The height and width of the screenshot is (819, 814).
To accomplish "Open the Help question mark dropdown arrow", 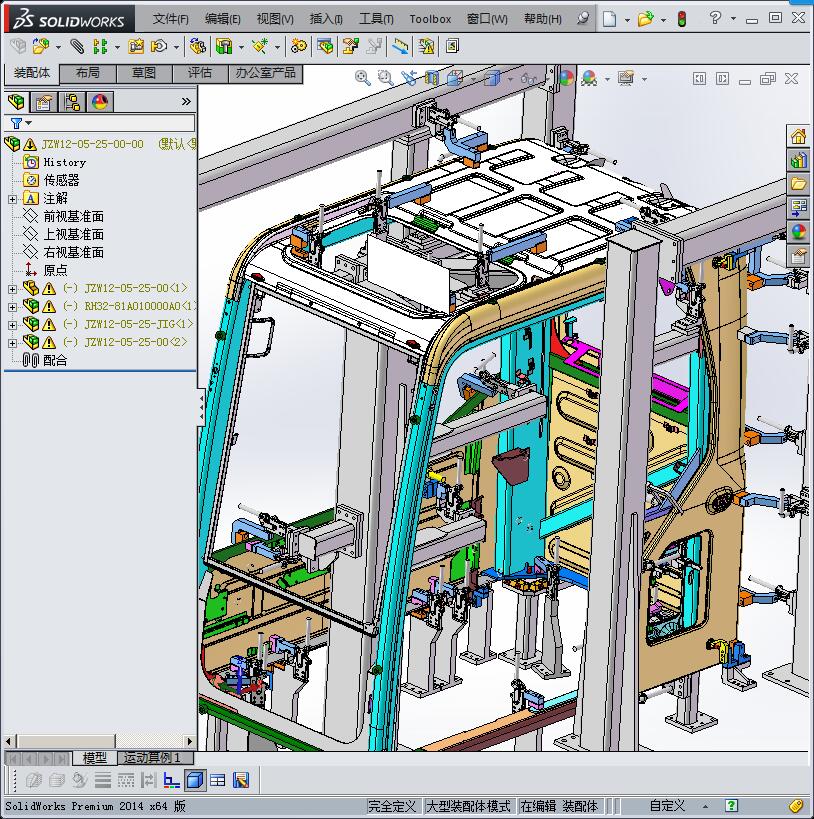I will click(x=734, y=19).
